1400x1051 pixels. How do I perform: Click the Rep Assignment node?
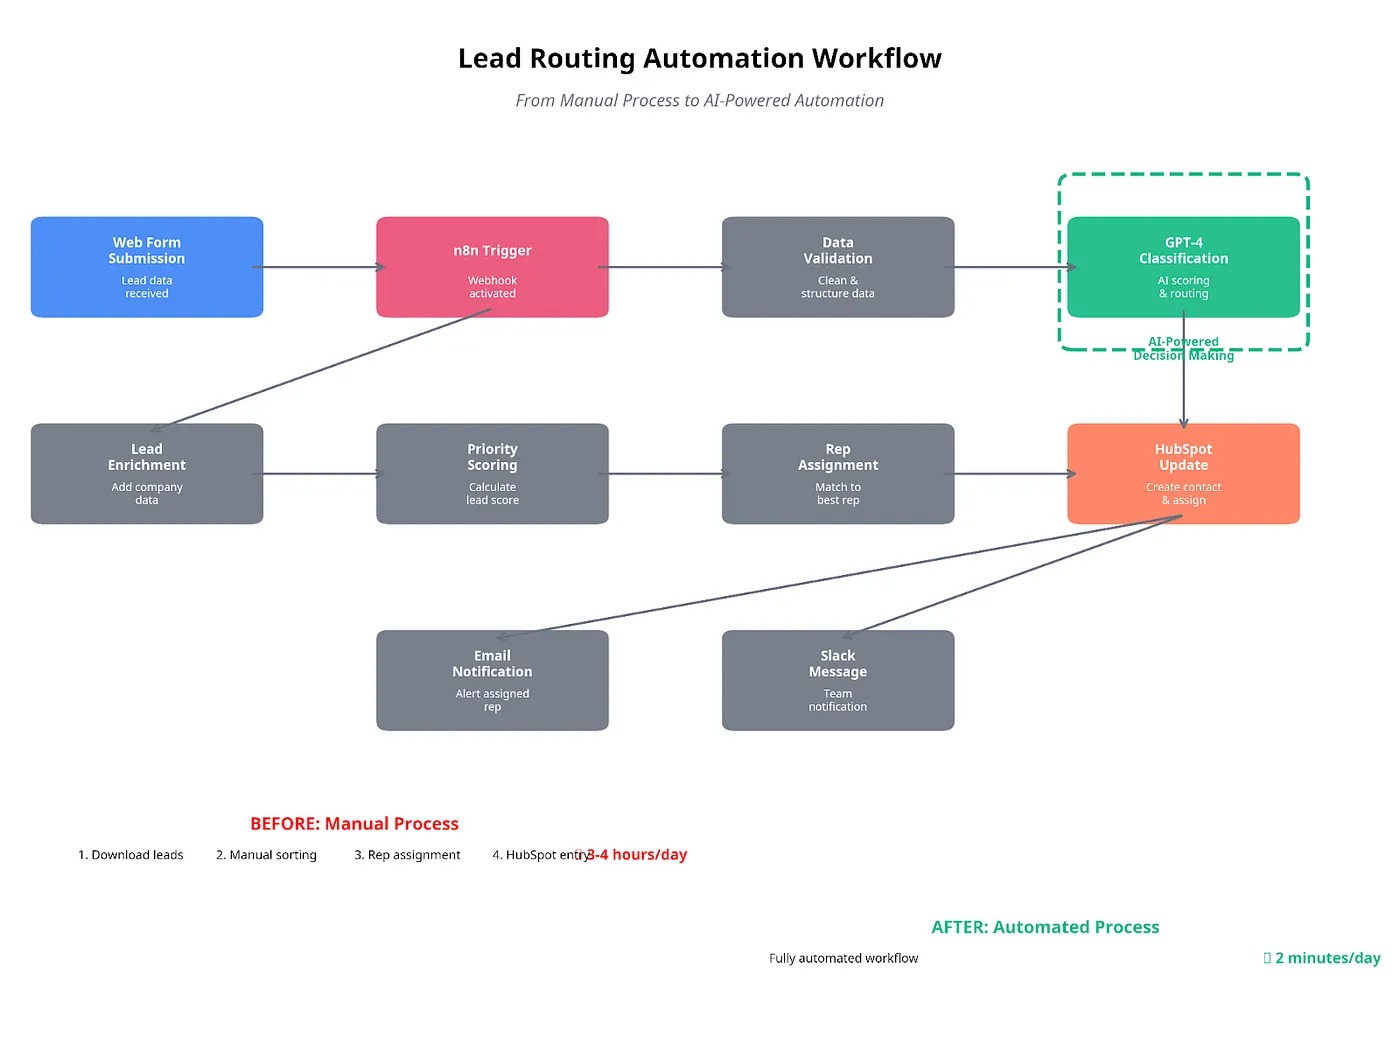click(838, 474)
